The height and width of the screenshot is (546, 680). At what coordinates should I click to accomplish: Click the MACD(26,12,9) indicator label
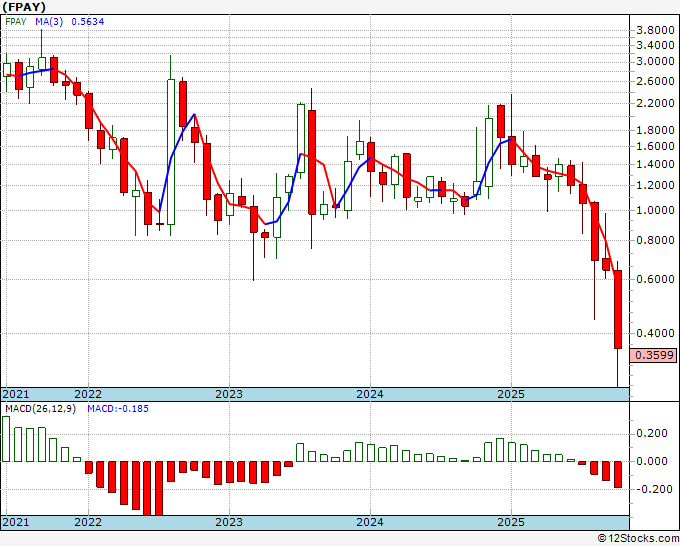pos(40,409)
